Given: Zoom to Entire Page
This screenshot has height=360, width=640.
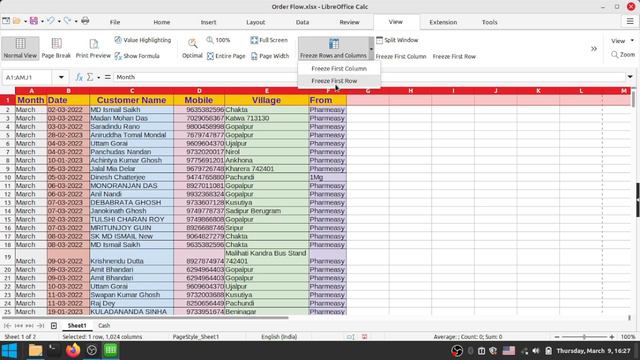Looking at the screenshot, I should coord(226,56).
